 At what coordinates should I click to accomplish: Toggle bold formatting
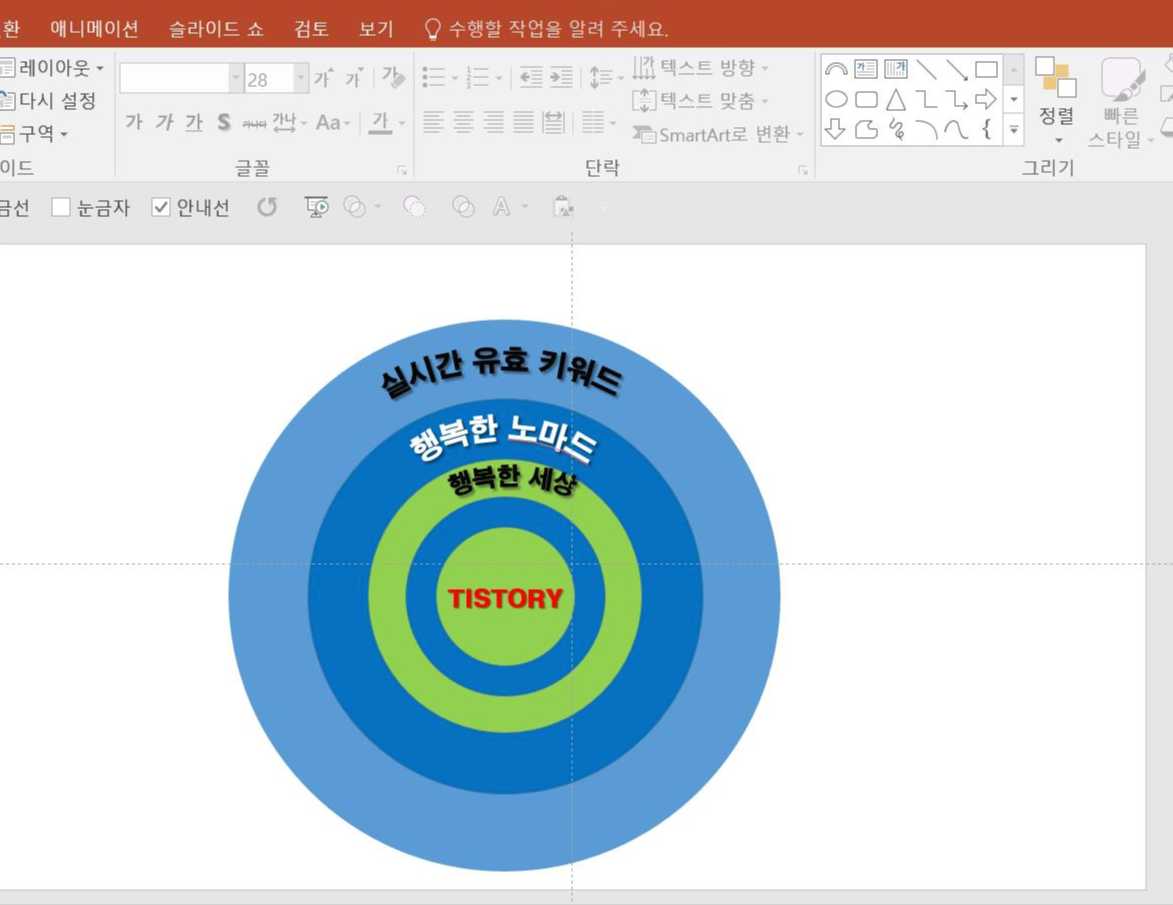pyautogui.click(x=134, y=122)
